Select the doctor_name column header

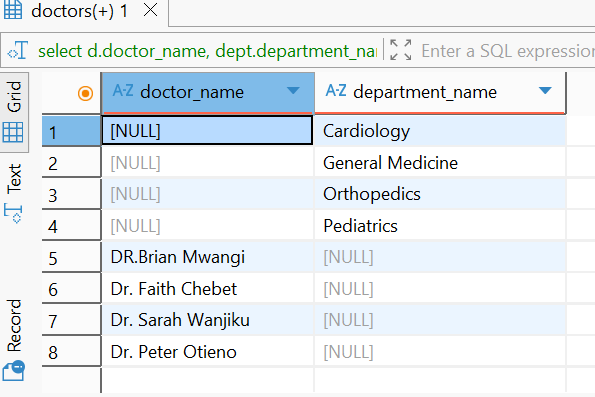point(208,93)
